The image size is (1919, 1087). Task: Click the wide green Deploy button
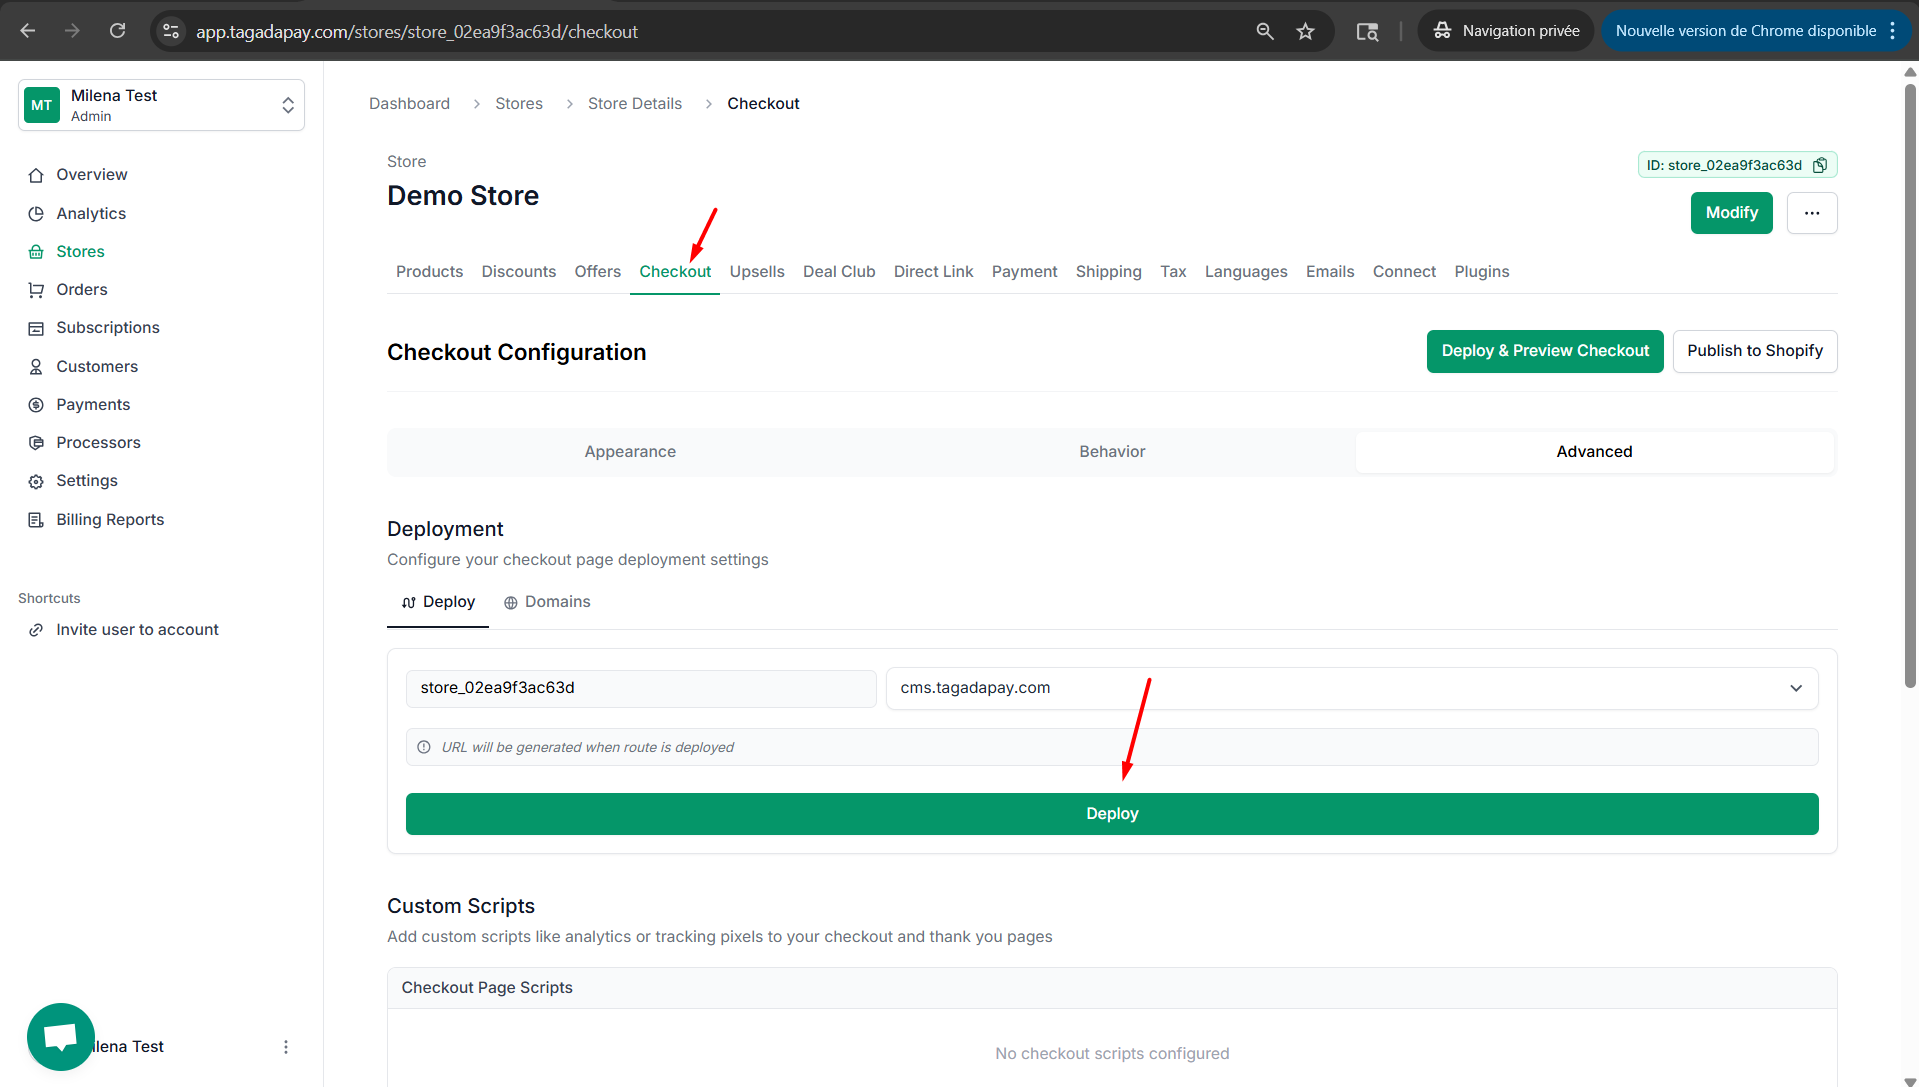coord(1112,814)
